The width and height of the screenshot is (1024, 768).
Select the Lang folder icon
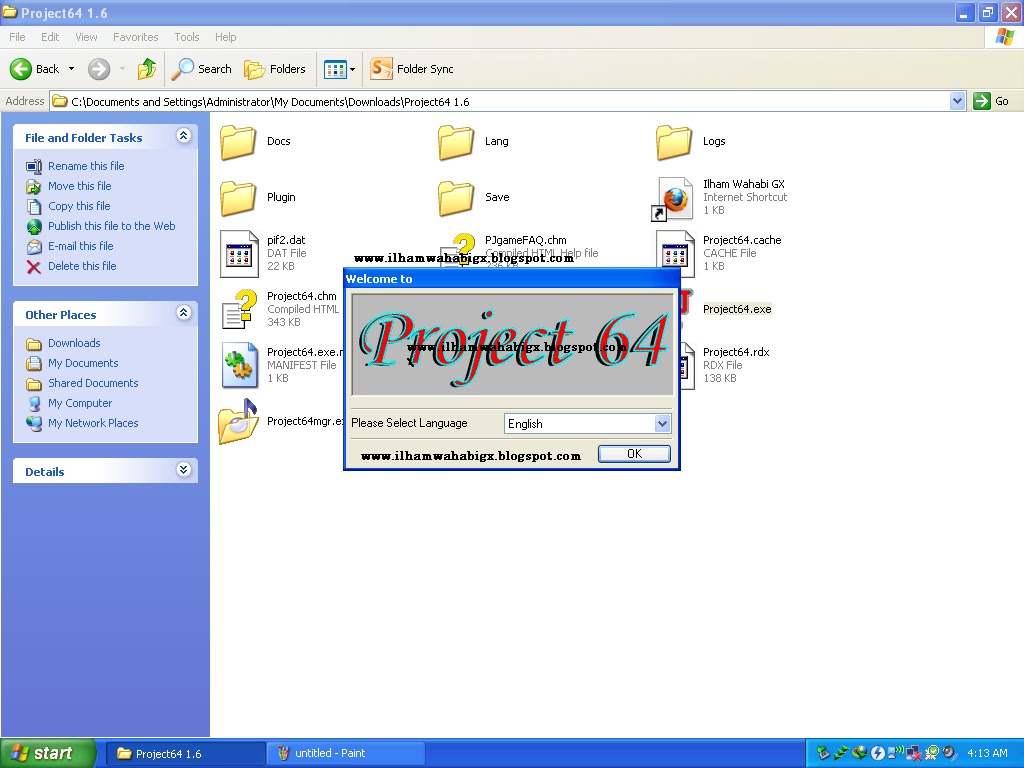pos(456,142)
